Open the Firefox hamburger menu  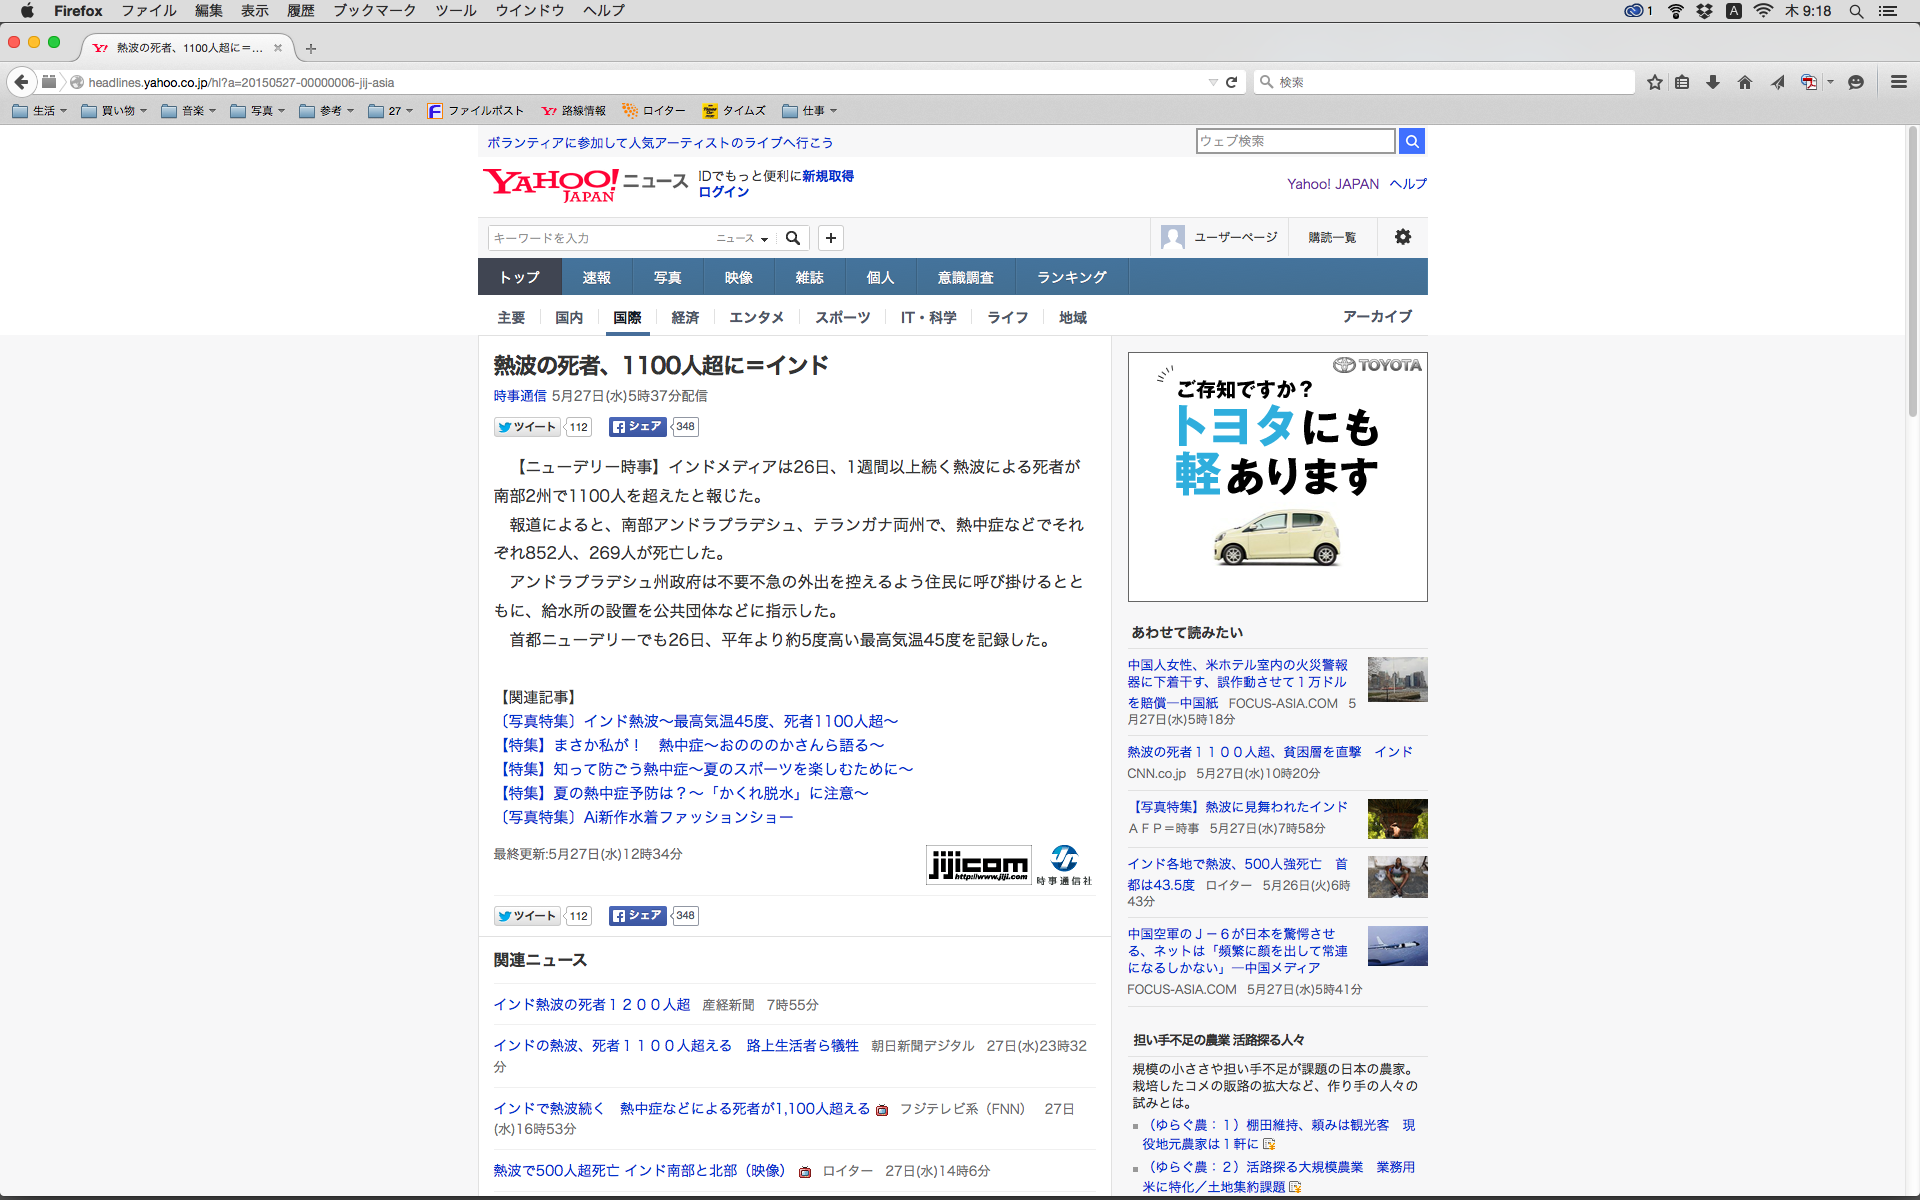point(1898,82)
